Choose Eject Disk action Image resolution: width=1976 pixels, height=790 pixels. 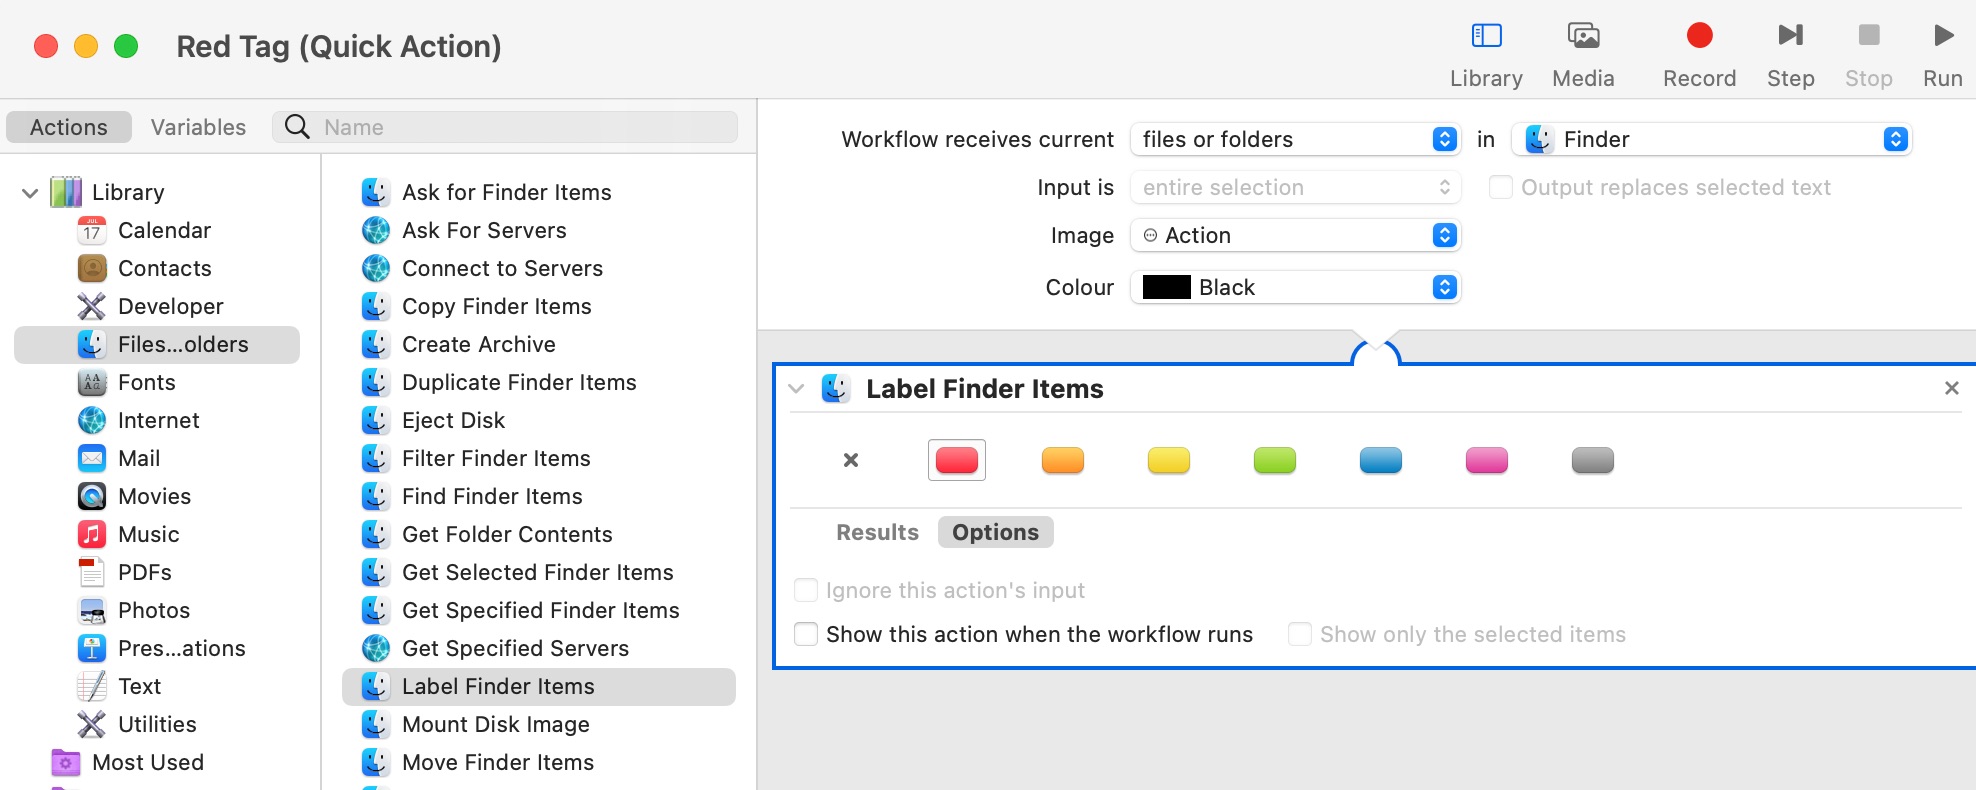(453, 420)
